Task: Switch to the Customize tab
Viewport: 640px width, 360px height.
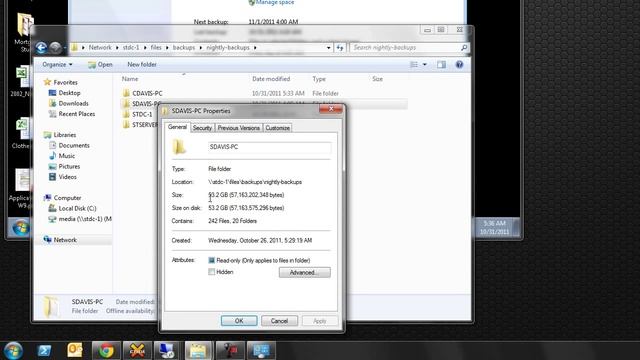Action: [278, 128]
